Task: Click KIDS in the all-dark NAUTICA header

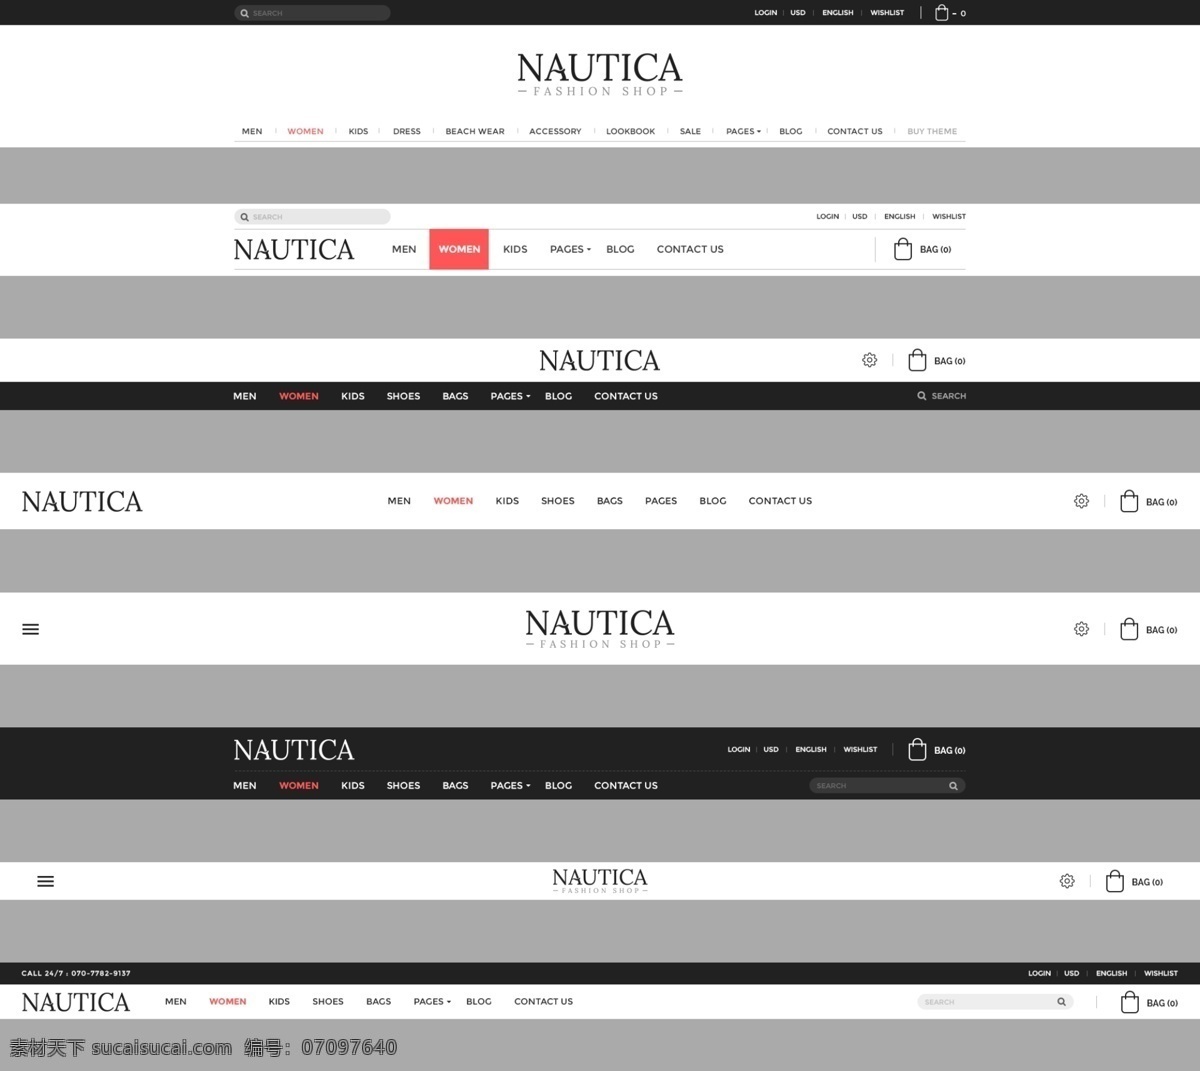Action: pos(353,785)
